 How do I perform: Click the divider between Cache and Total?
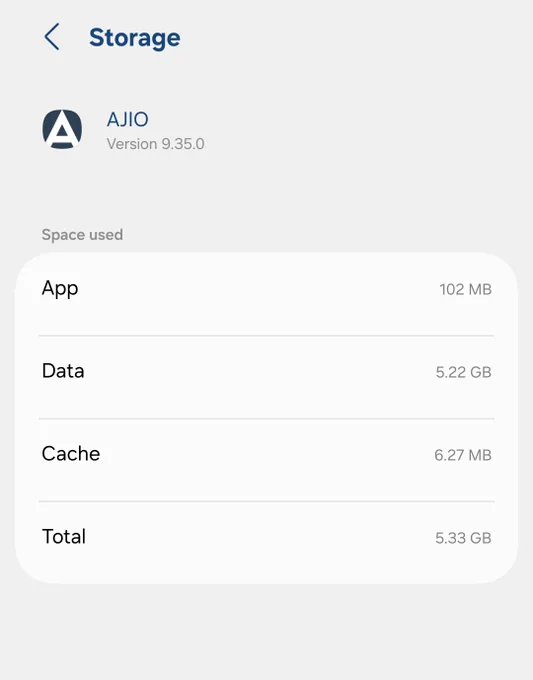pyautogui.click(x=266, y=501)
